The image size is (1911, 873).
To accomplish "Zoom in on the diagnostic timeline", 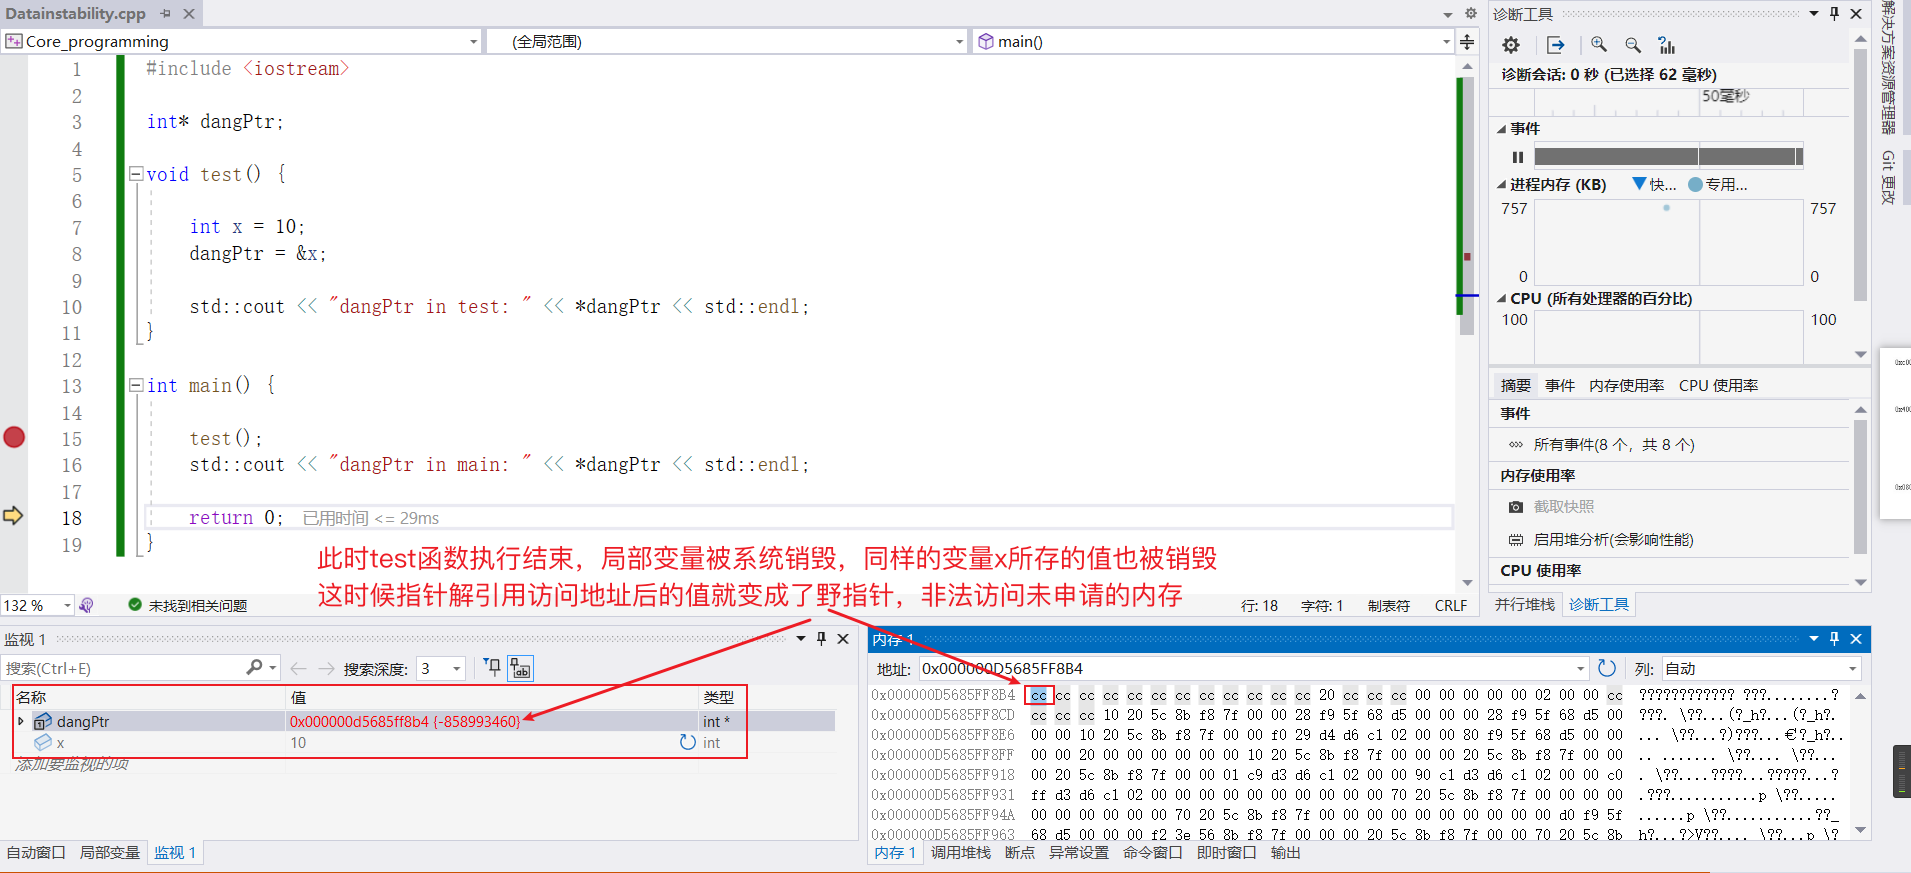I will pyautogui.click(x=1599, y=45).
